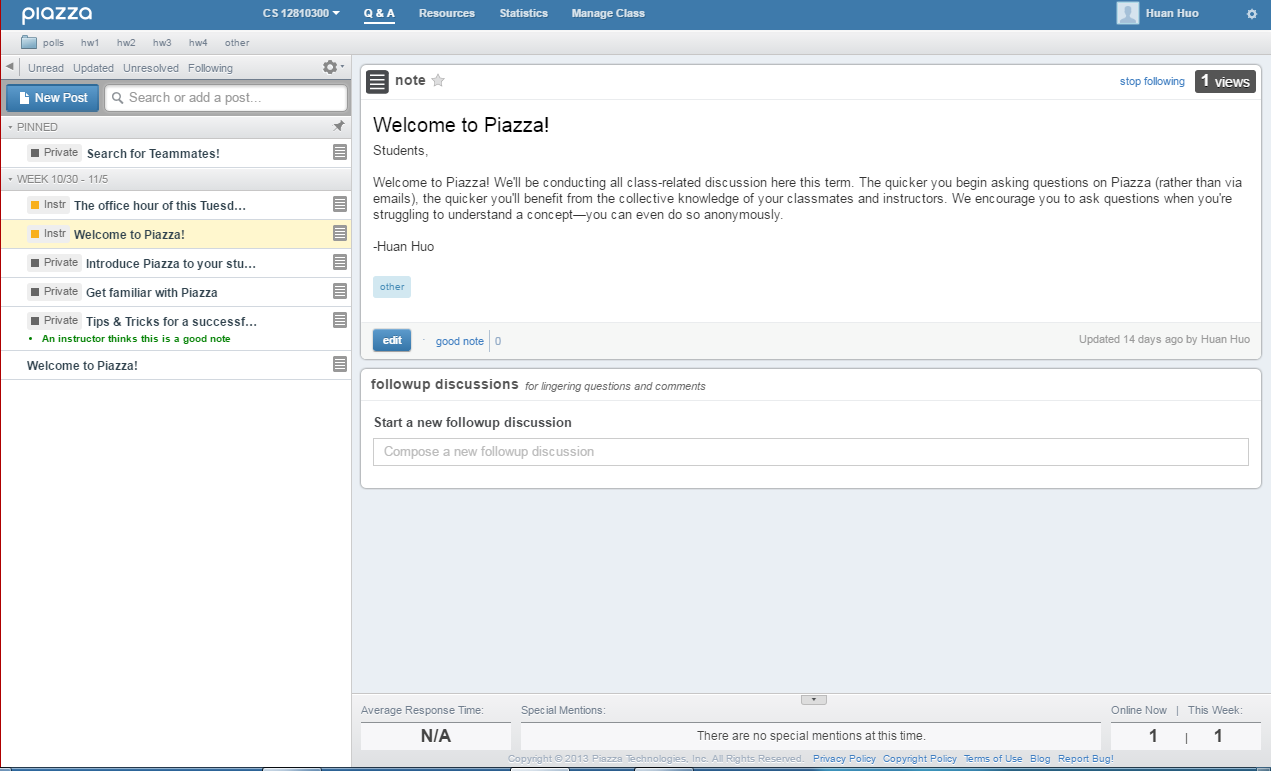Select the hw4 folder filter
Image resolution: width=1271 pixels, height=771 pixels.
pos(198,43)
